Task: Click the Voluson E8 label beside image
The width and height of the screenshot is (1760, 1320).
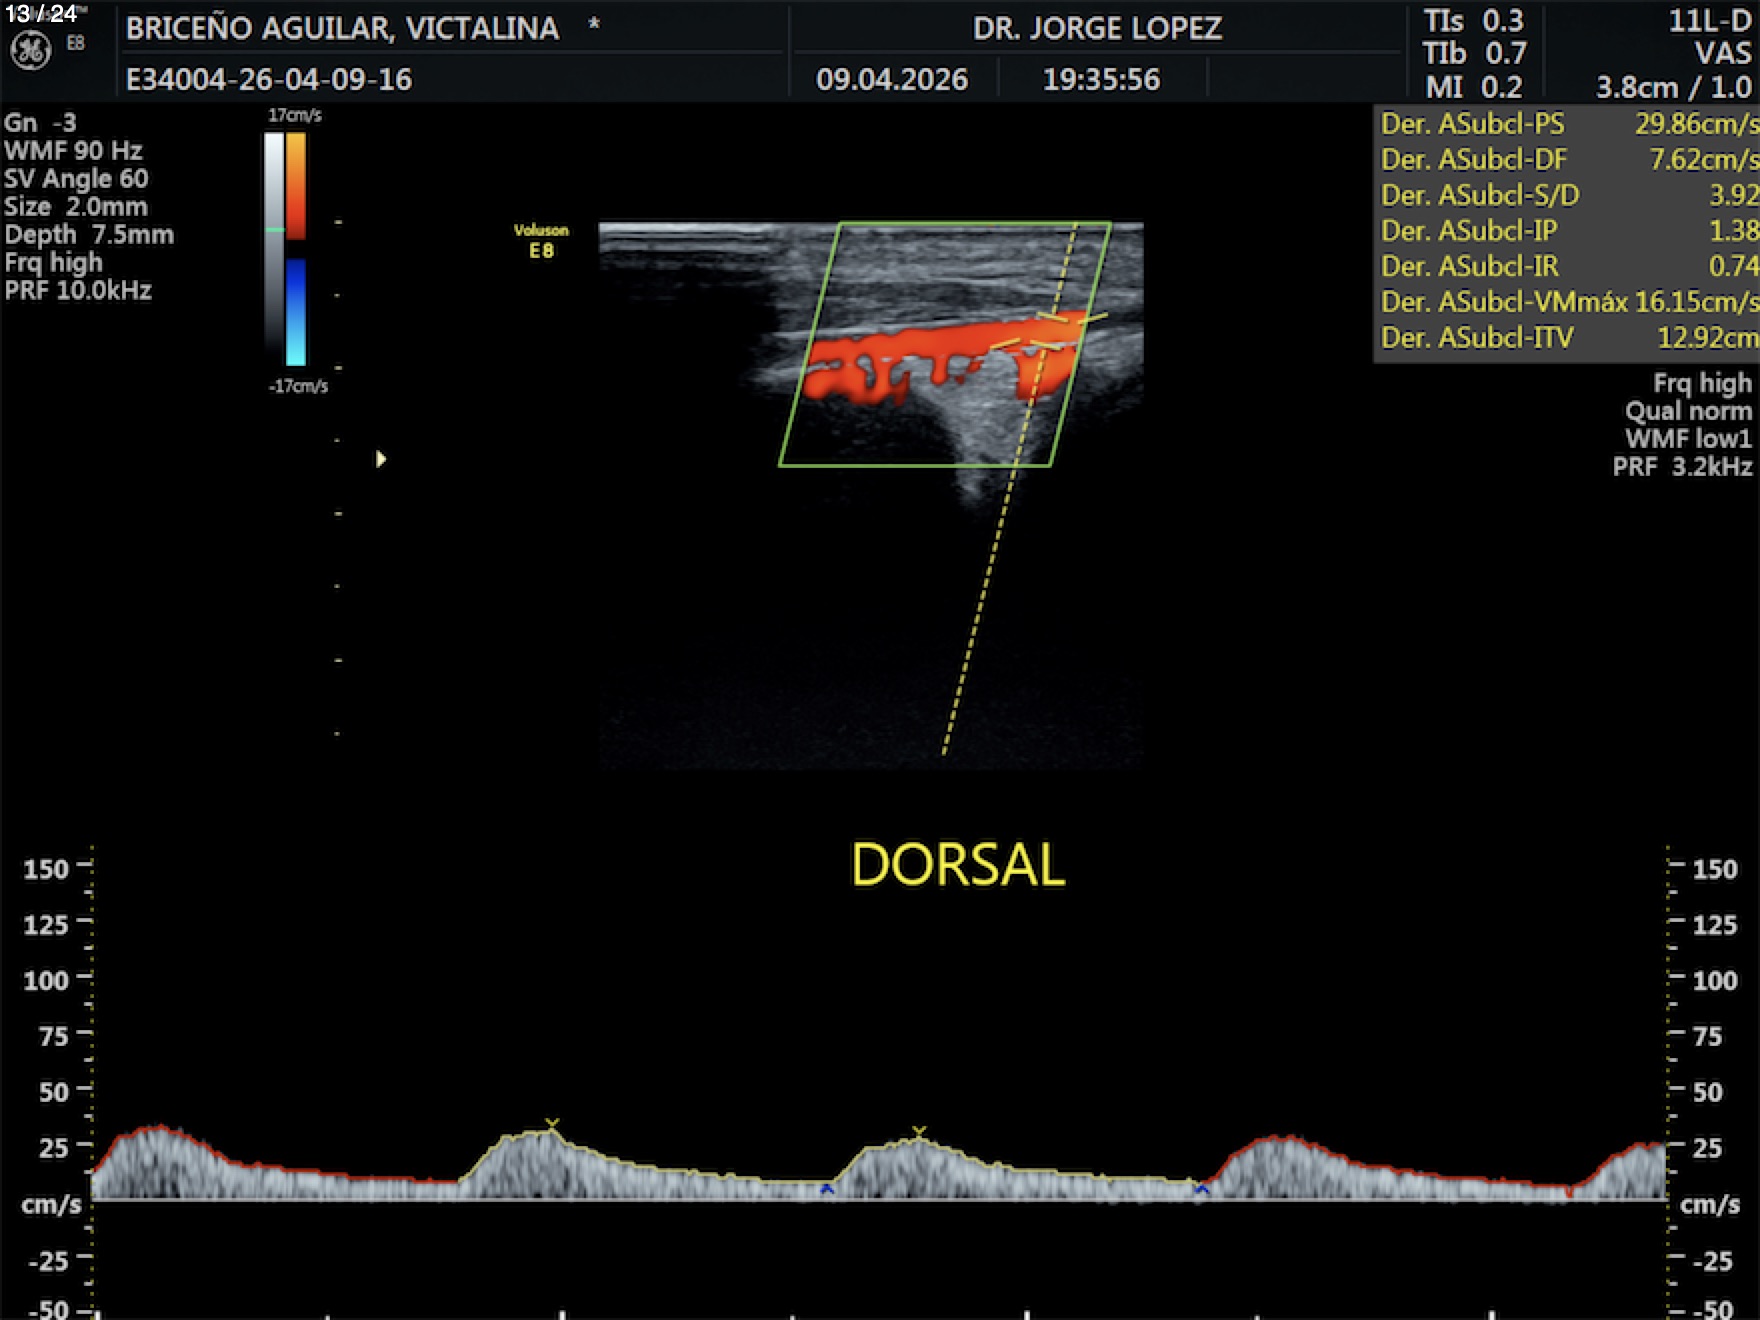Action: [541, 241]
